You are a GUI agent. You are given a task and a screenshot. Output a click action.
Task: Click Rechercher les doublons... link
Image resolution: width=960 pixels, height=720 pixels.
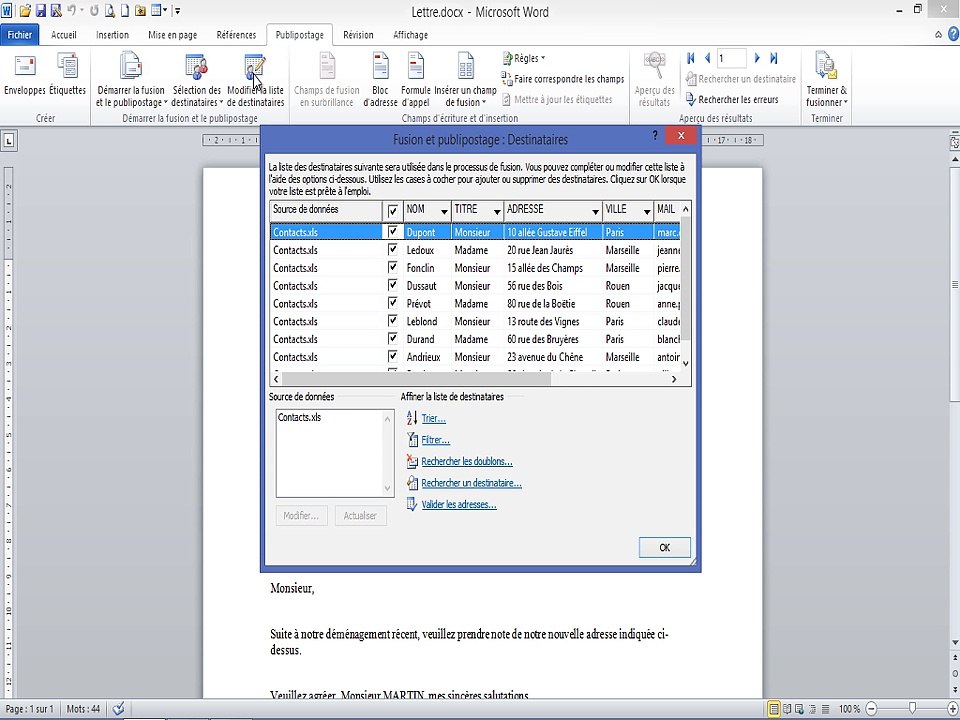pos(467,461)
